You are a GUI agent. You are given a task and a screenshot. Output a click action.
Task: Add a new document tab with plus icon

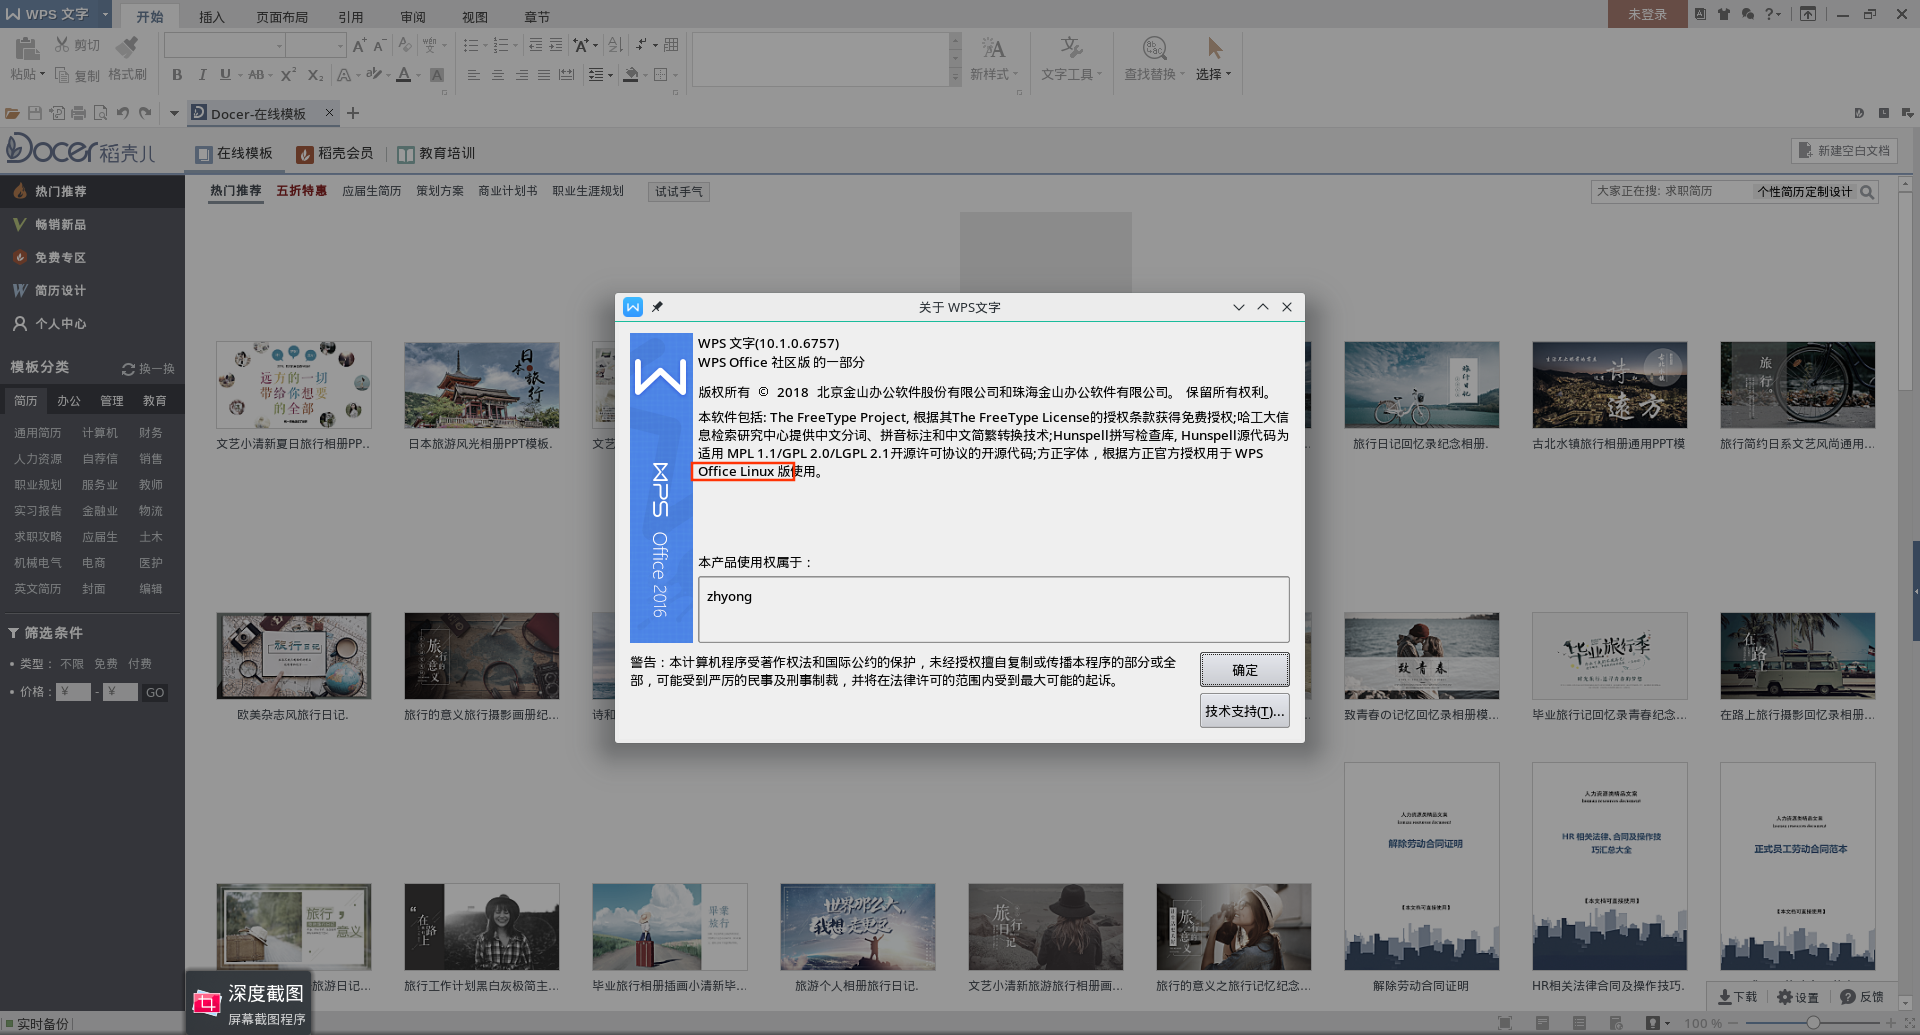point(353,113)
